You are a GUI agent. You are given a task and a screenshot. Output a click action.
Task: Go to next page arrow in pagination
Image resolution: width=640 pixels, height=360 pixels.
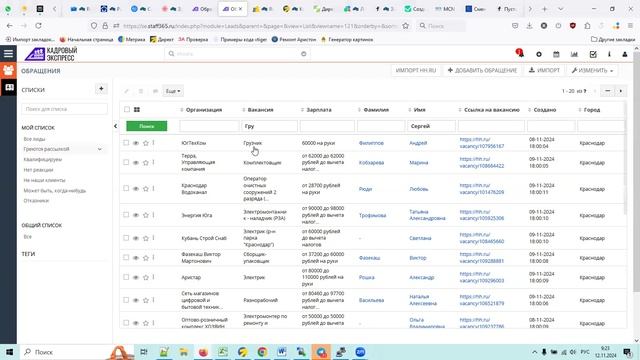pos(620,91)
